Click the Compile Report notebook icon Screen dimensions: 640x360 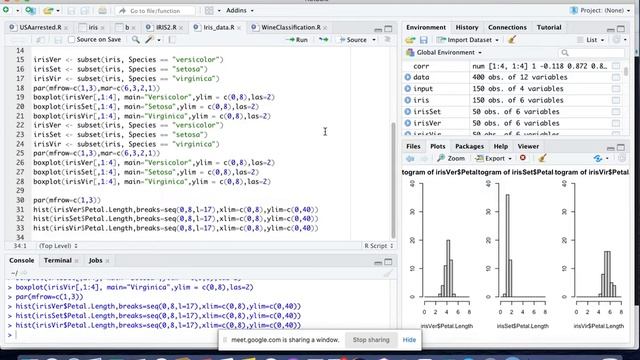[172, 40]
